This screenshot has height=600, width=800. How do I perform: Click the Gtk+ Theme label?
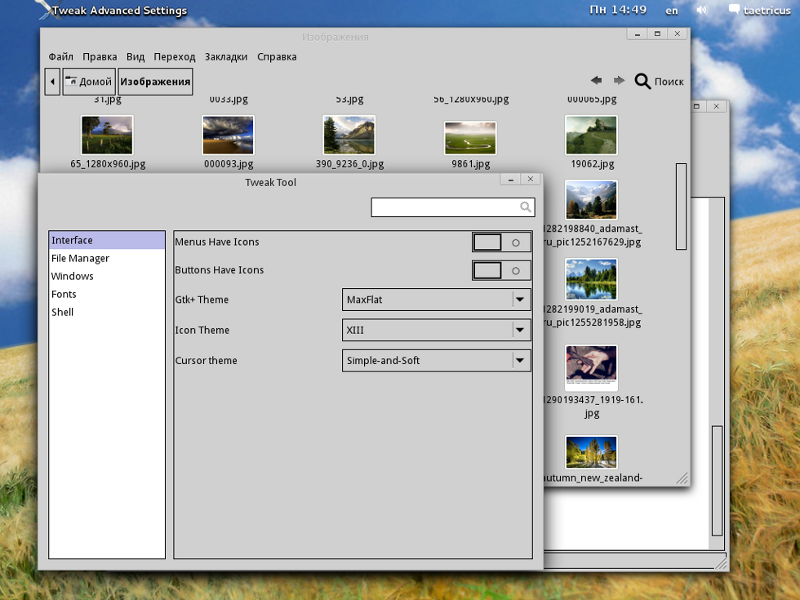tap(202, 299)
